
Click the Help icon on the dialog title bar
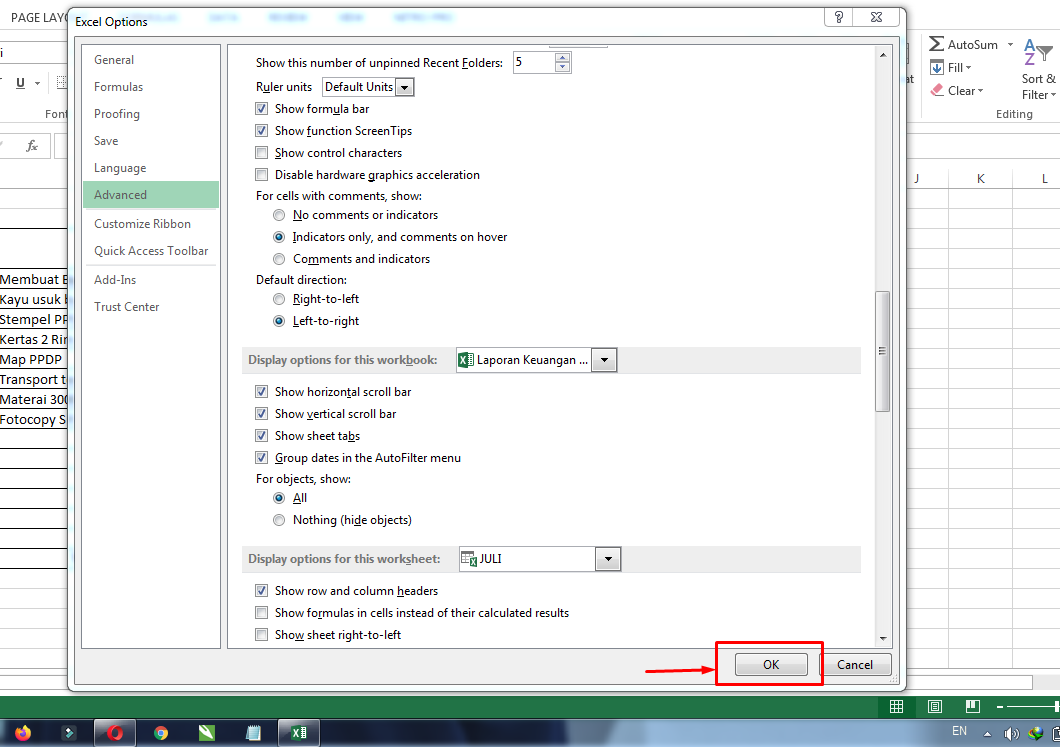(x=838, y=16)
